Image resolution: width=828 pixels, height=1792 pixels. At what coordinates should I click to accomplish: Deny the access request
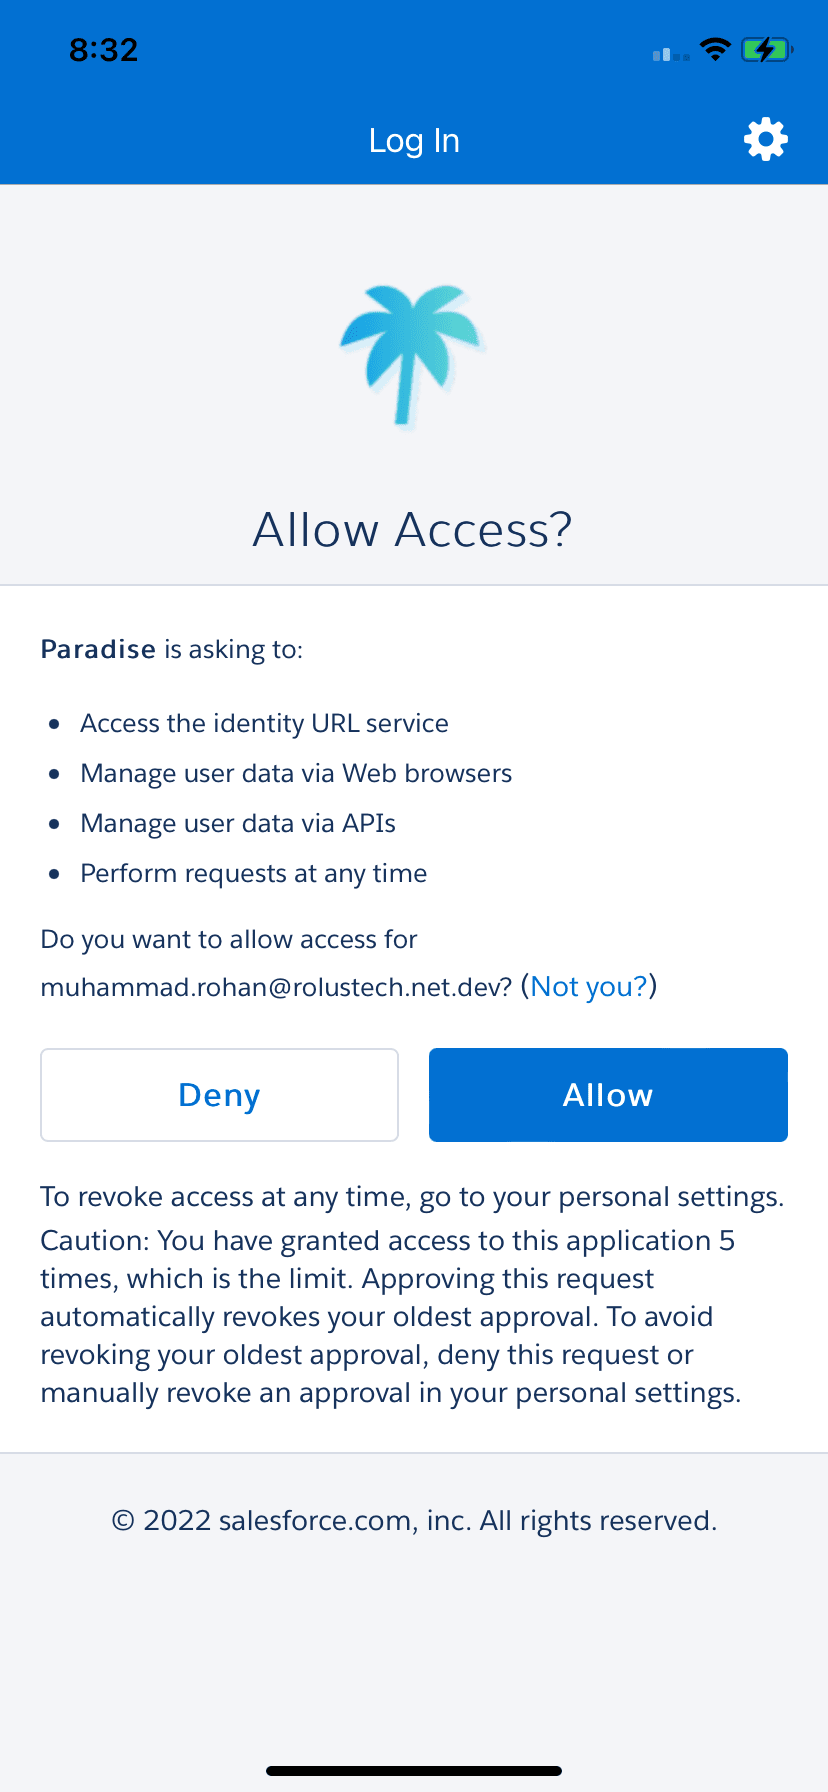tap(219, 1095)
